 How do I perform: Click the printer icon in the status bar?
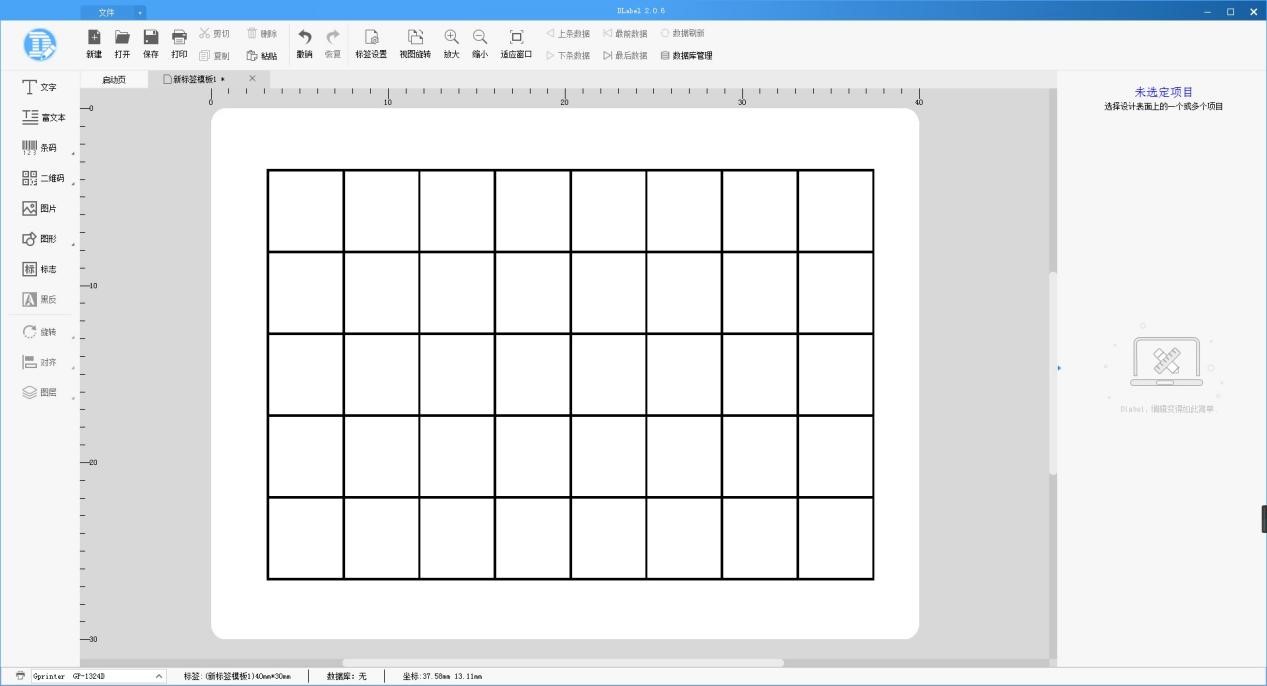(x=20, y=676)
